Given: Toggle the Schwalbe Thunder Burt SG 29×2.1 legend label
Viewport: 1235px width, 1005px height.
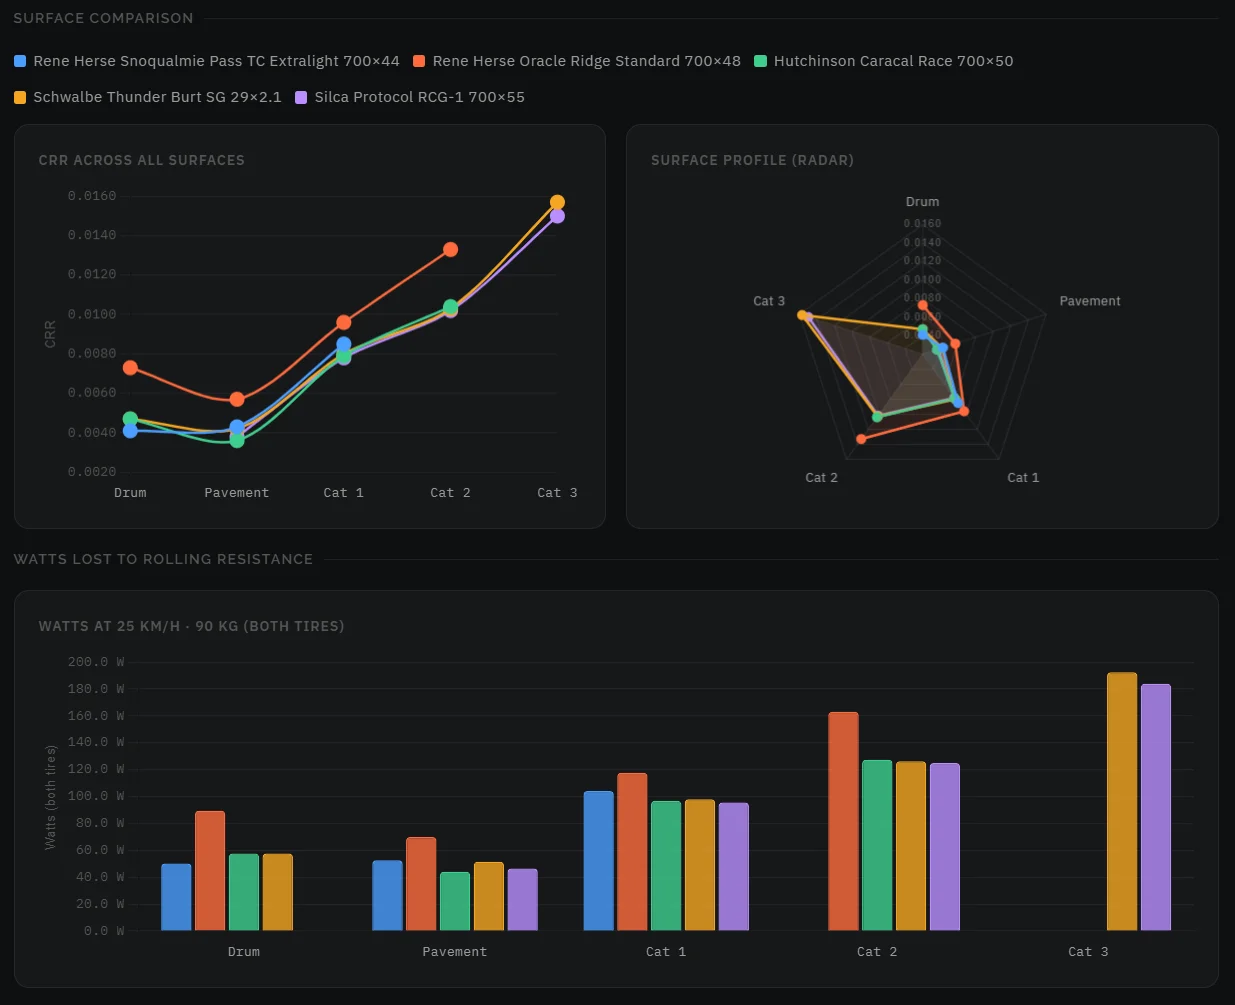Looking at the screenshot, I should click(157, 97).
